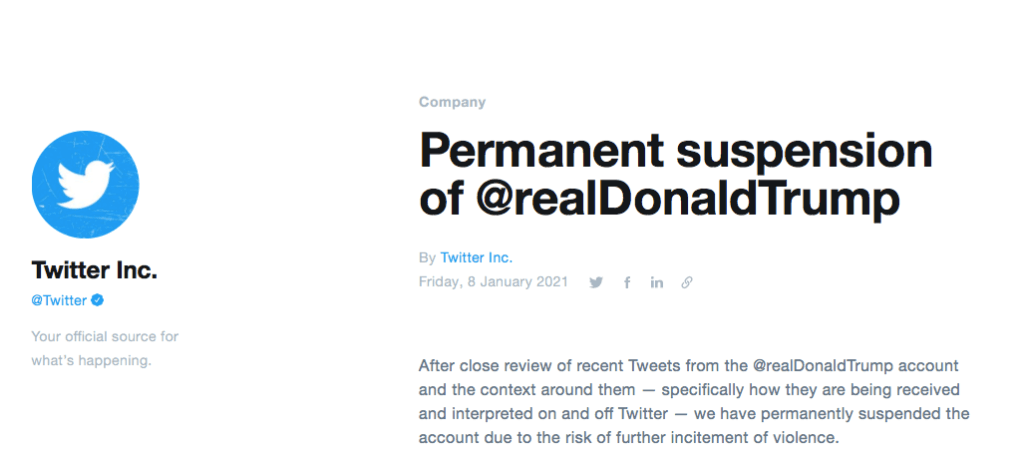Click @realDonaldTrump mention in body paragraph
Image resolution: width=1024 pixels, height=467 pixels.
point(821,365)
